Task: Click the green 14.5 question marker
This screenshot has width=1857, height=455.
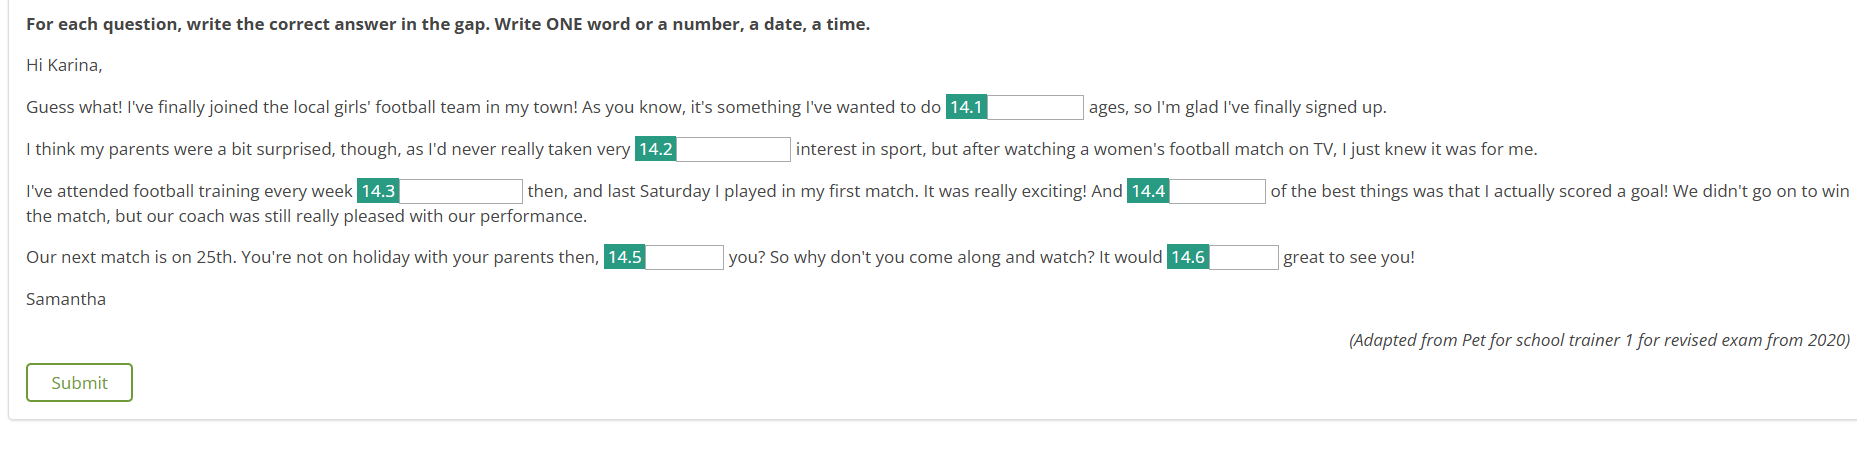Action: pyautogui.click(x=625, y=257)
